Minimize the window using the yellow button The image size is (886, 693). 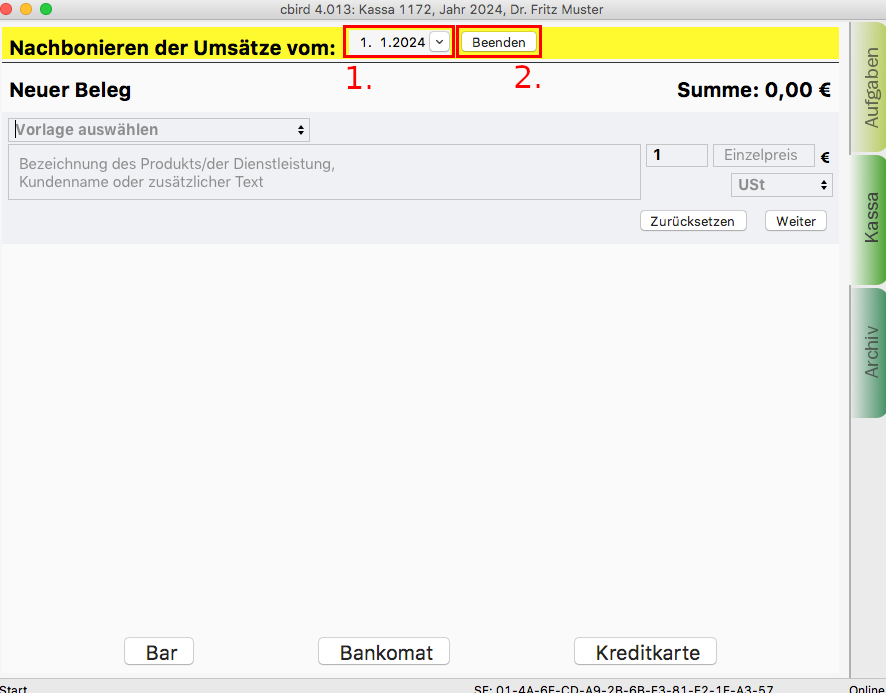click(x=26, y=9)
